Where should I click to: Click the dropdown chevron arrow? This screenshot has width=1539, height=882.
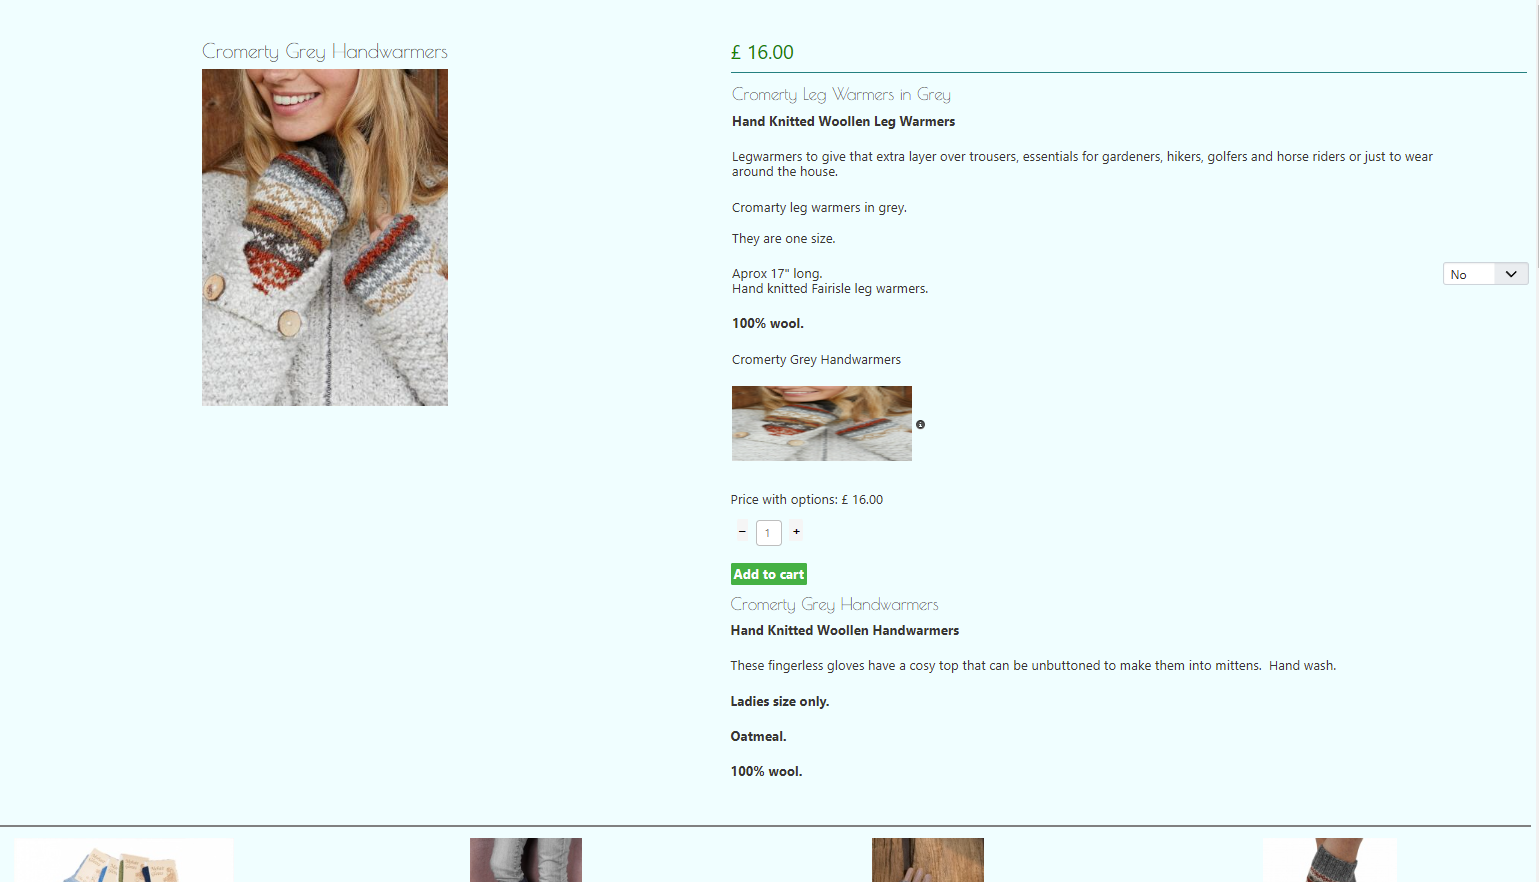[x=1511, y=274]
